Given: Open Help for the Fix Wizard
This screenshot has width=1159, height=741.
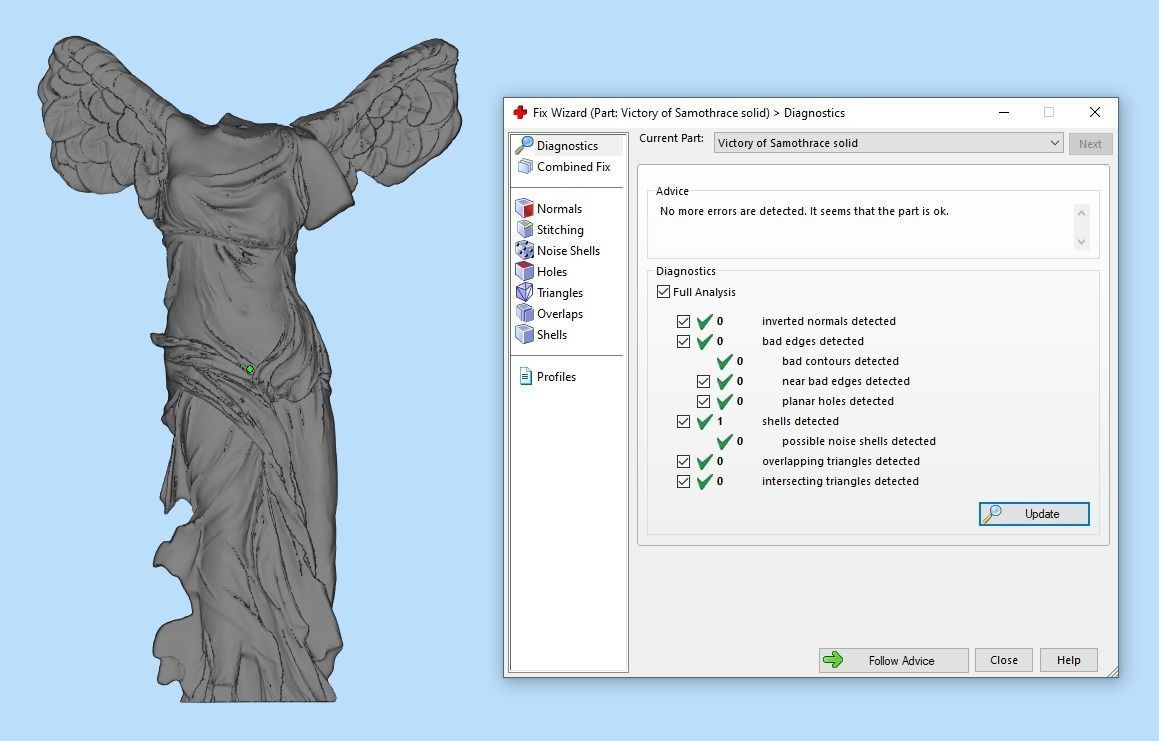Looking at the screenshot, I should 1068,660.
